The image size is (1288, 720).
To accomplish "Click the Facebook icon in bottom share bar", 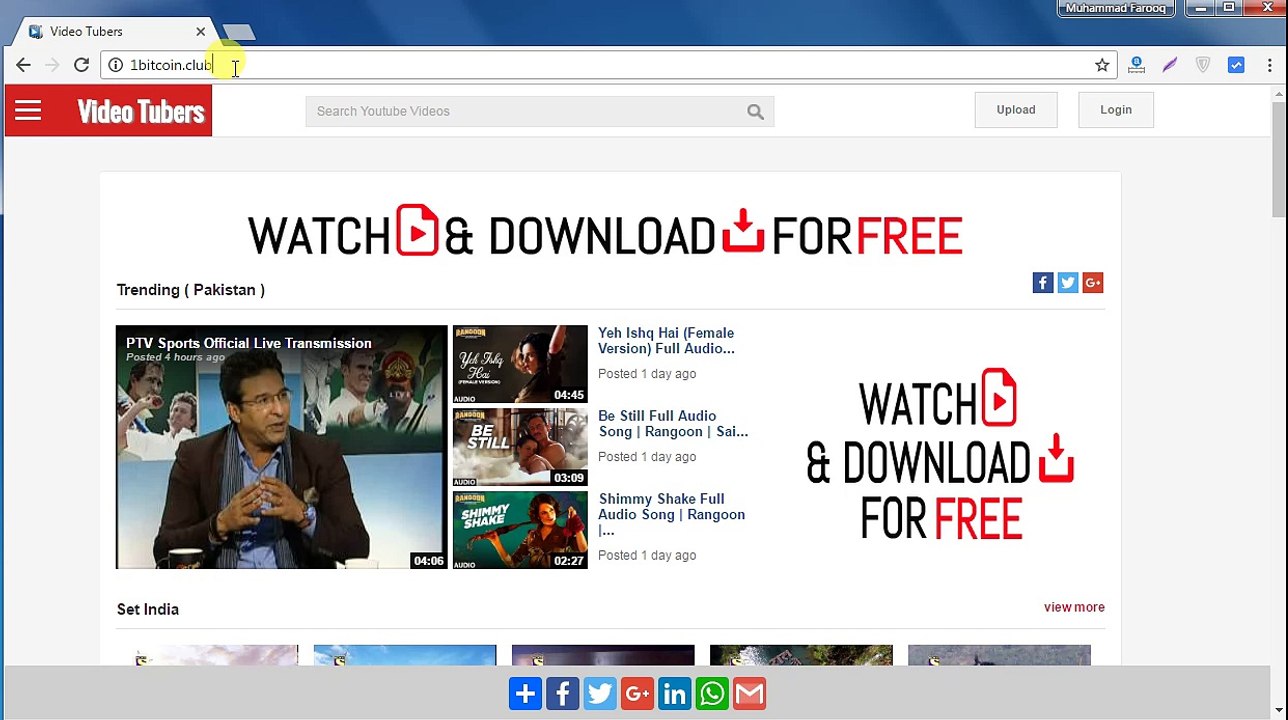I will [x=562, y=694].
